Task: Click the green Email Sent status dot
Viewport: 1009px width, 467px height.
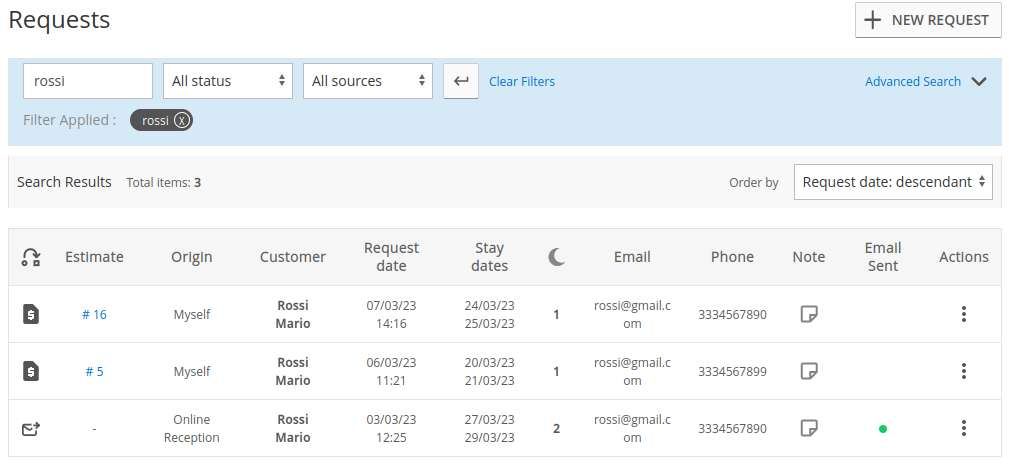Action: tap(883, 429)
